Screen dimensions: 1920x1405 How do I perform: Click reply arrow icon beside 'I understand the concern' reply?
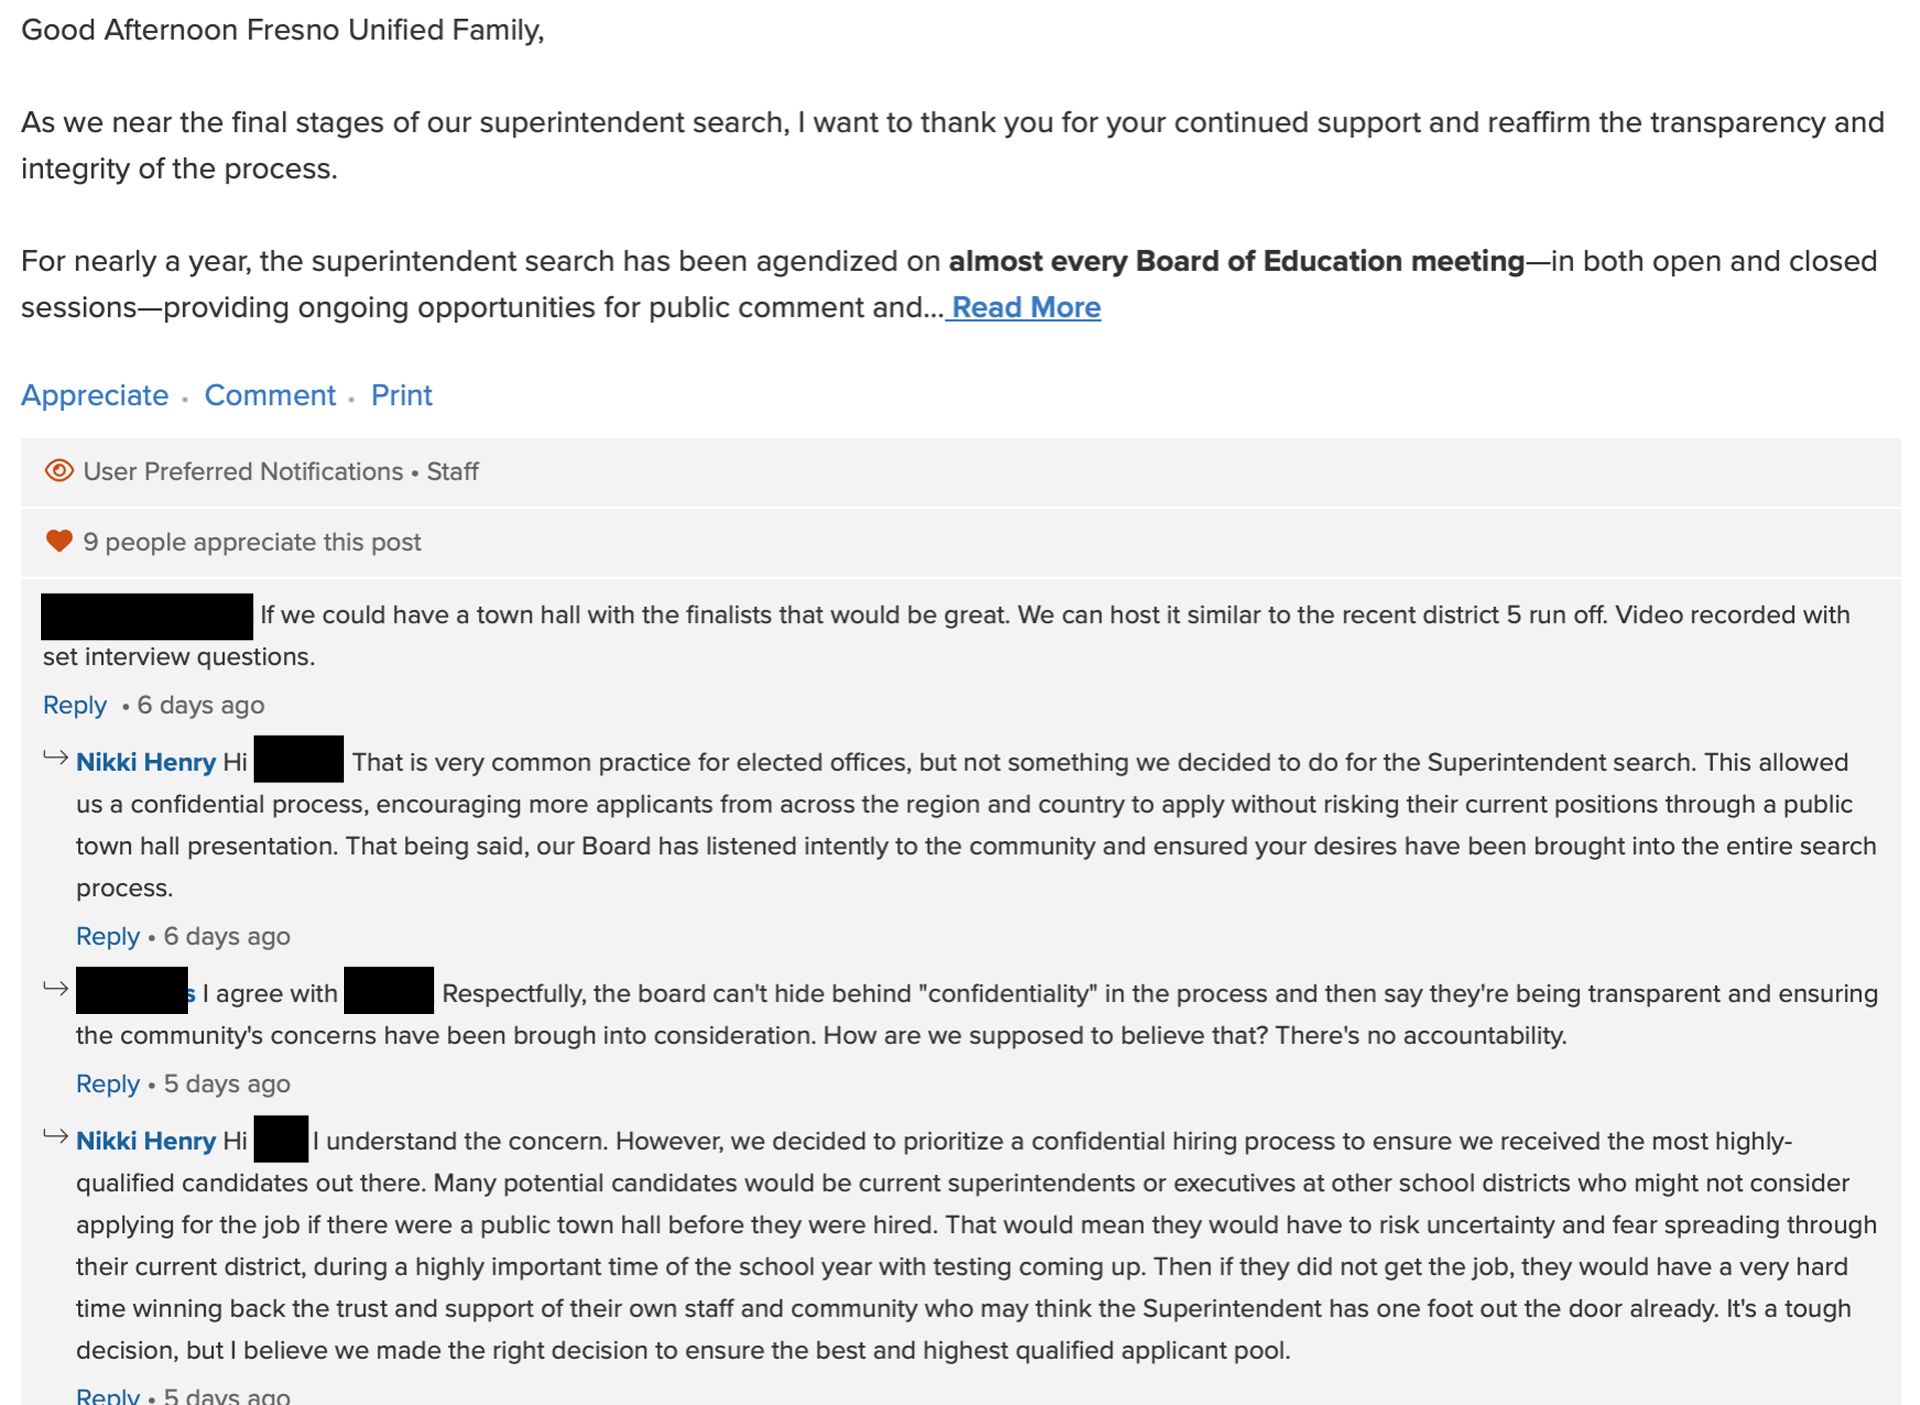[x=56, y=1137]
